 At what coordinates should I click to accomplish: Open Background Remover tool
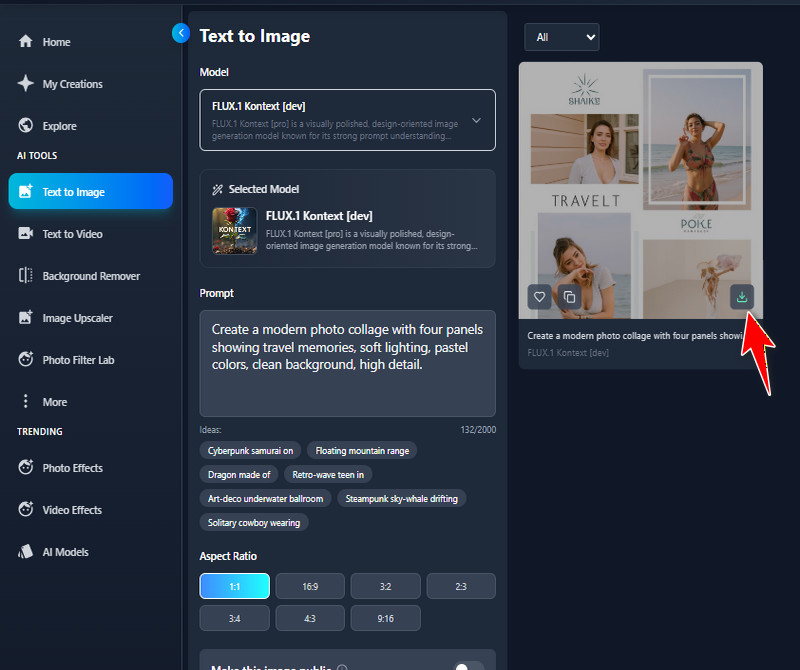[x=91, y=276]
